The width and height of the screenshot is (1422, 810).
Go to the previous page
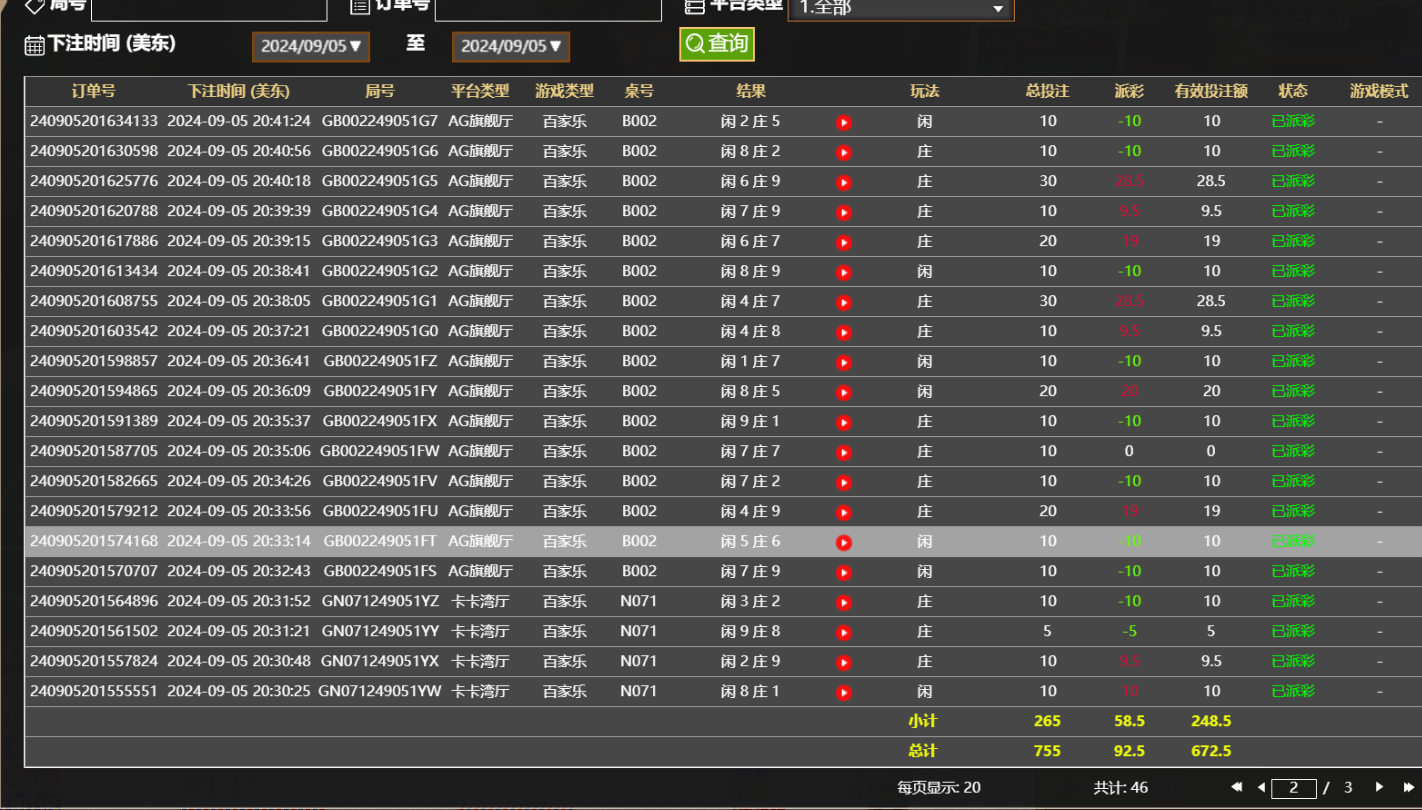pos(1260,788)
